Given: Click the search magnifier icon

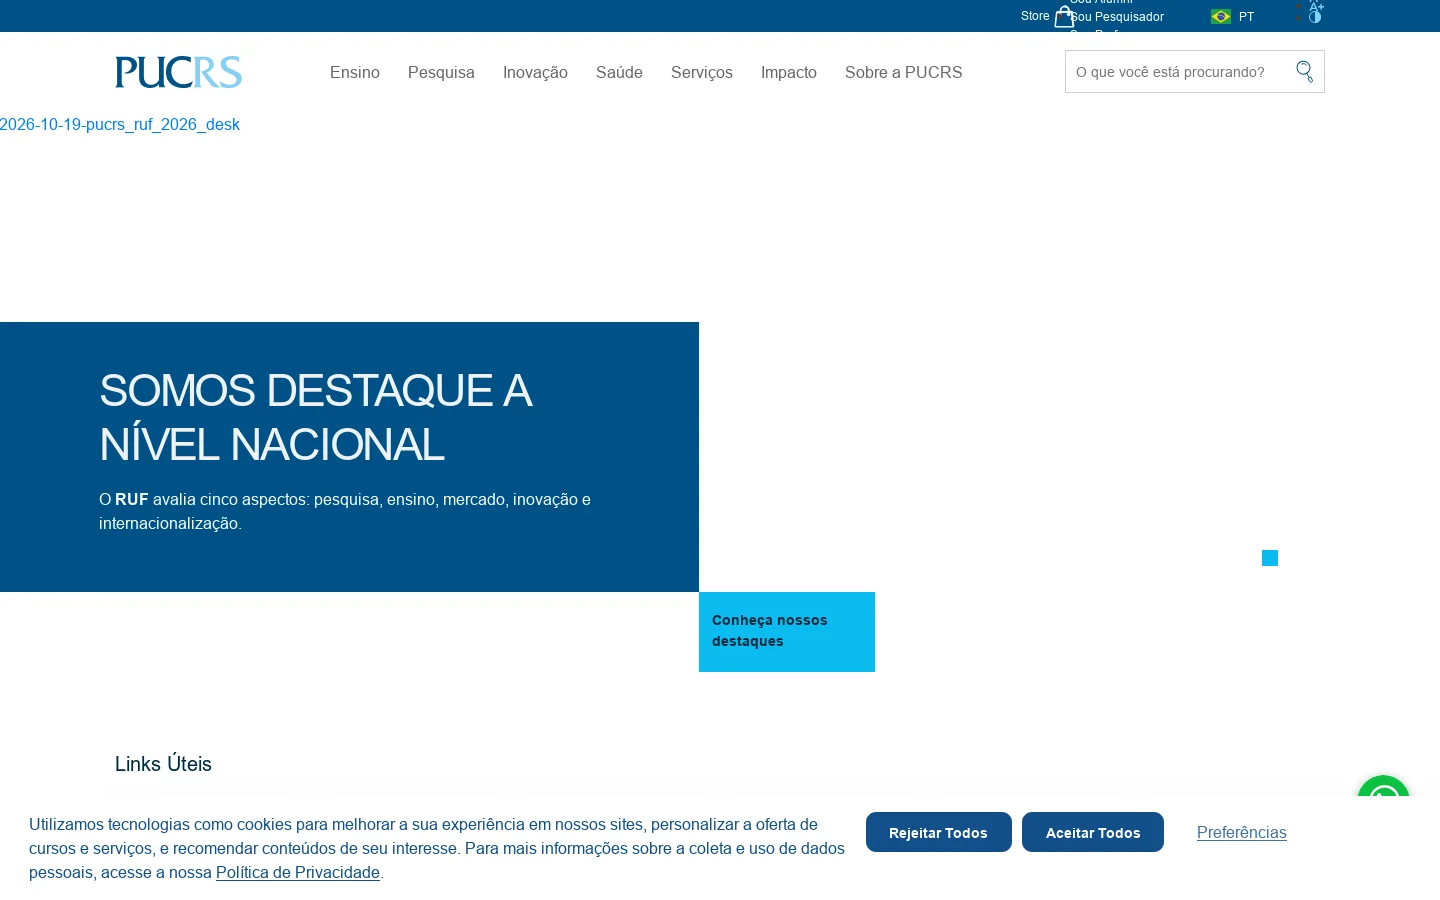Looking at the screenshot, I should [x=1304, y=72].
